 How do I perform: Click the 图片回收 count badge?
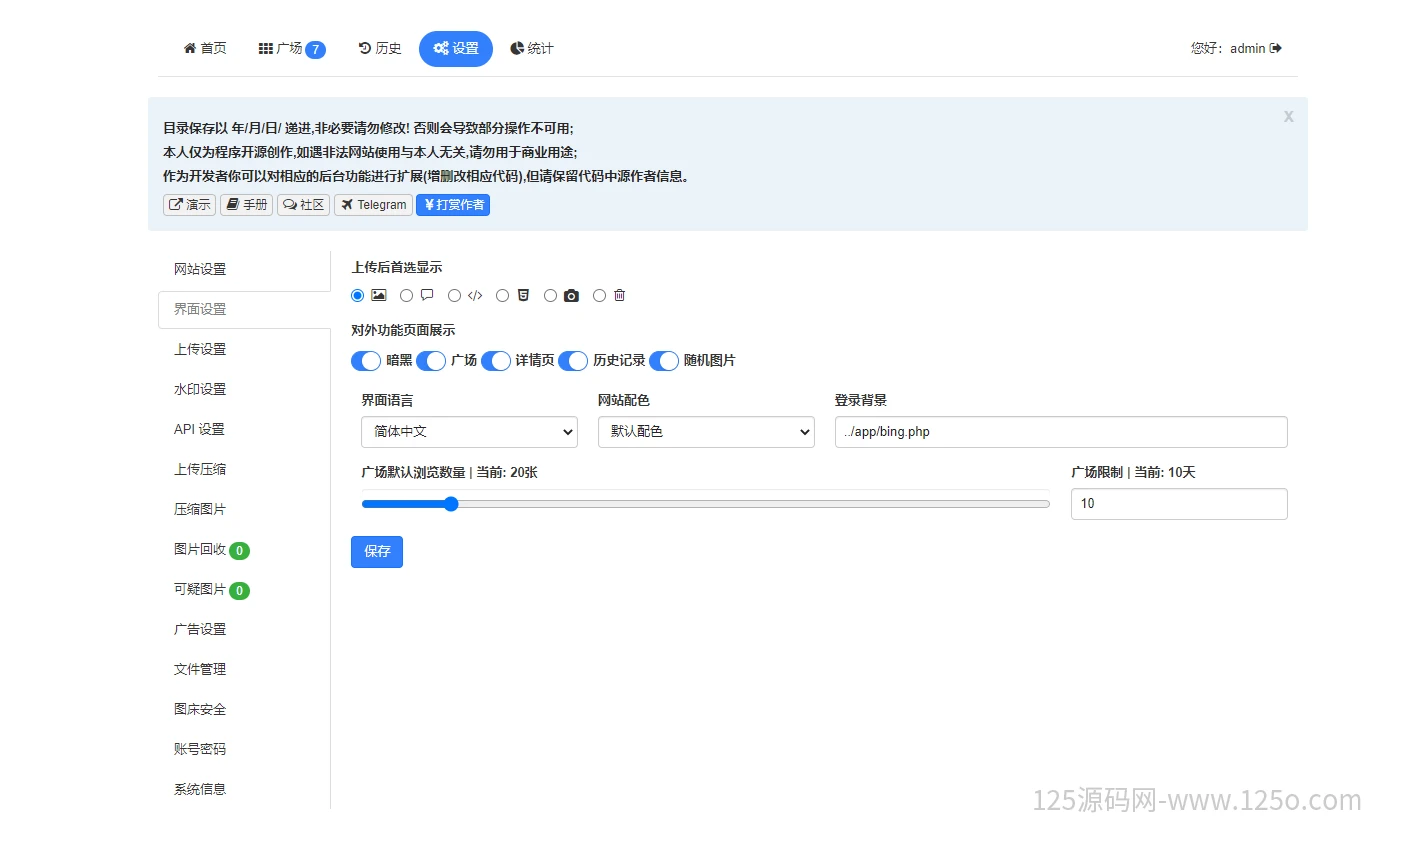click(x=239, y=551)
